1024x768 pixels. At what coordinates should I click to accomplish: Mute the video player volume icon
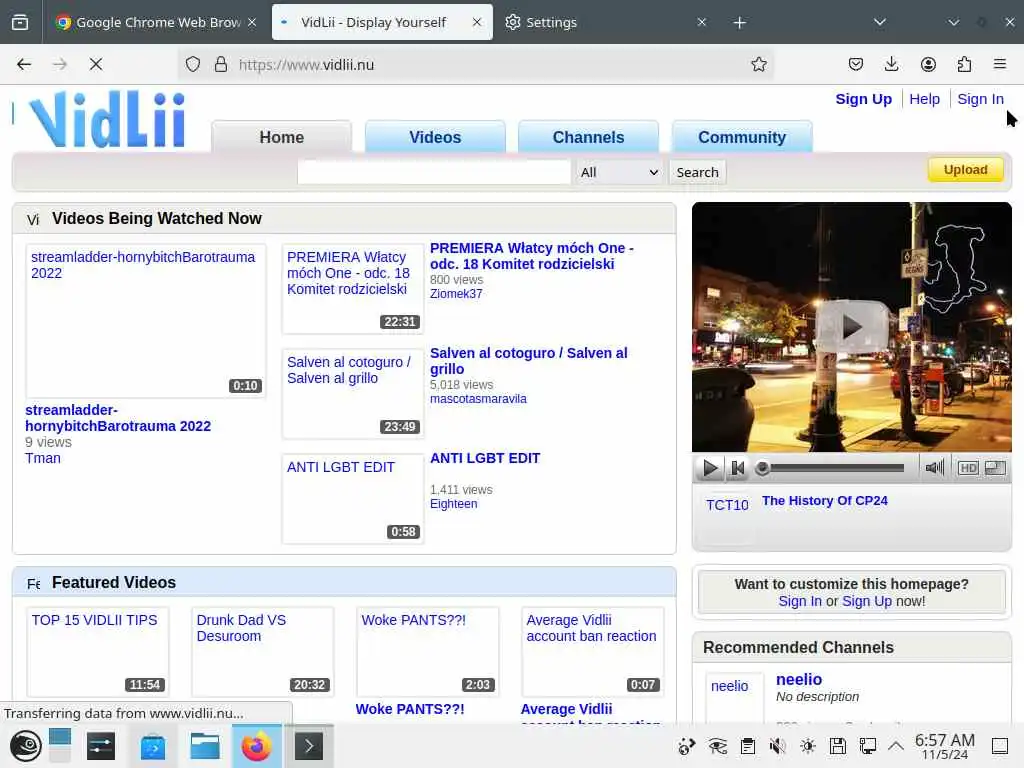(935, 468)
